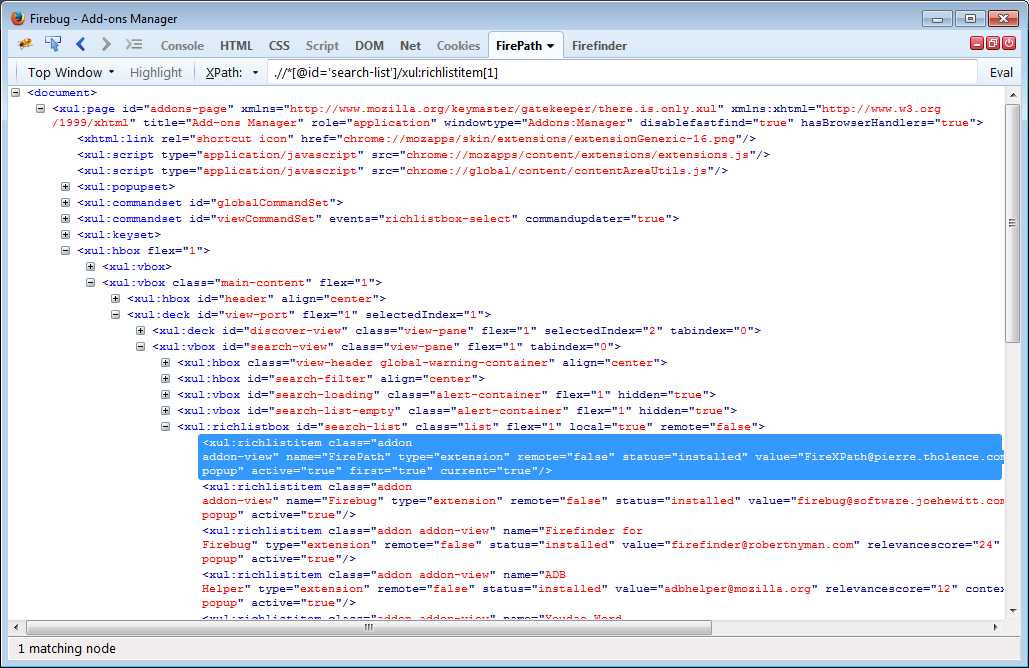Viewport: 1029px width, 668px height.
Task: Expand the global-warning-container hbox node
Action: [165, 362]
